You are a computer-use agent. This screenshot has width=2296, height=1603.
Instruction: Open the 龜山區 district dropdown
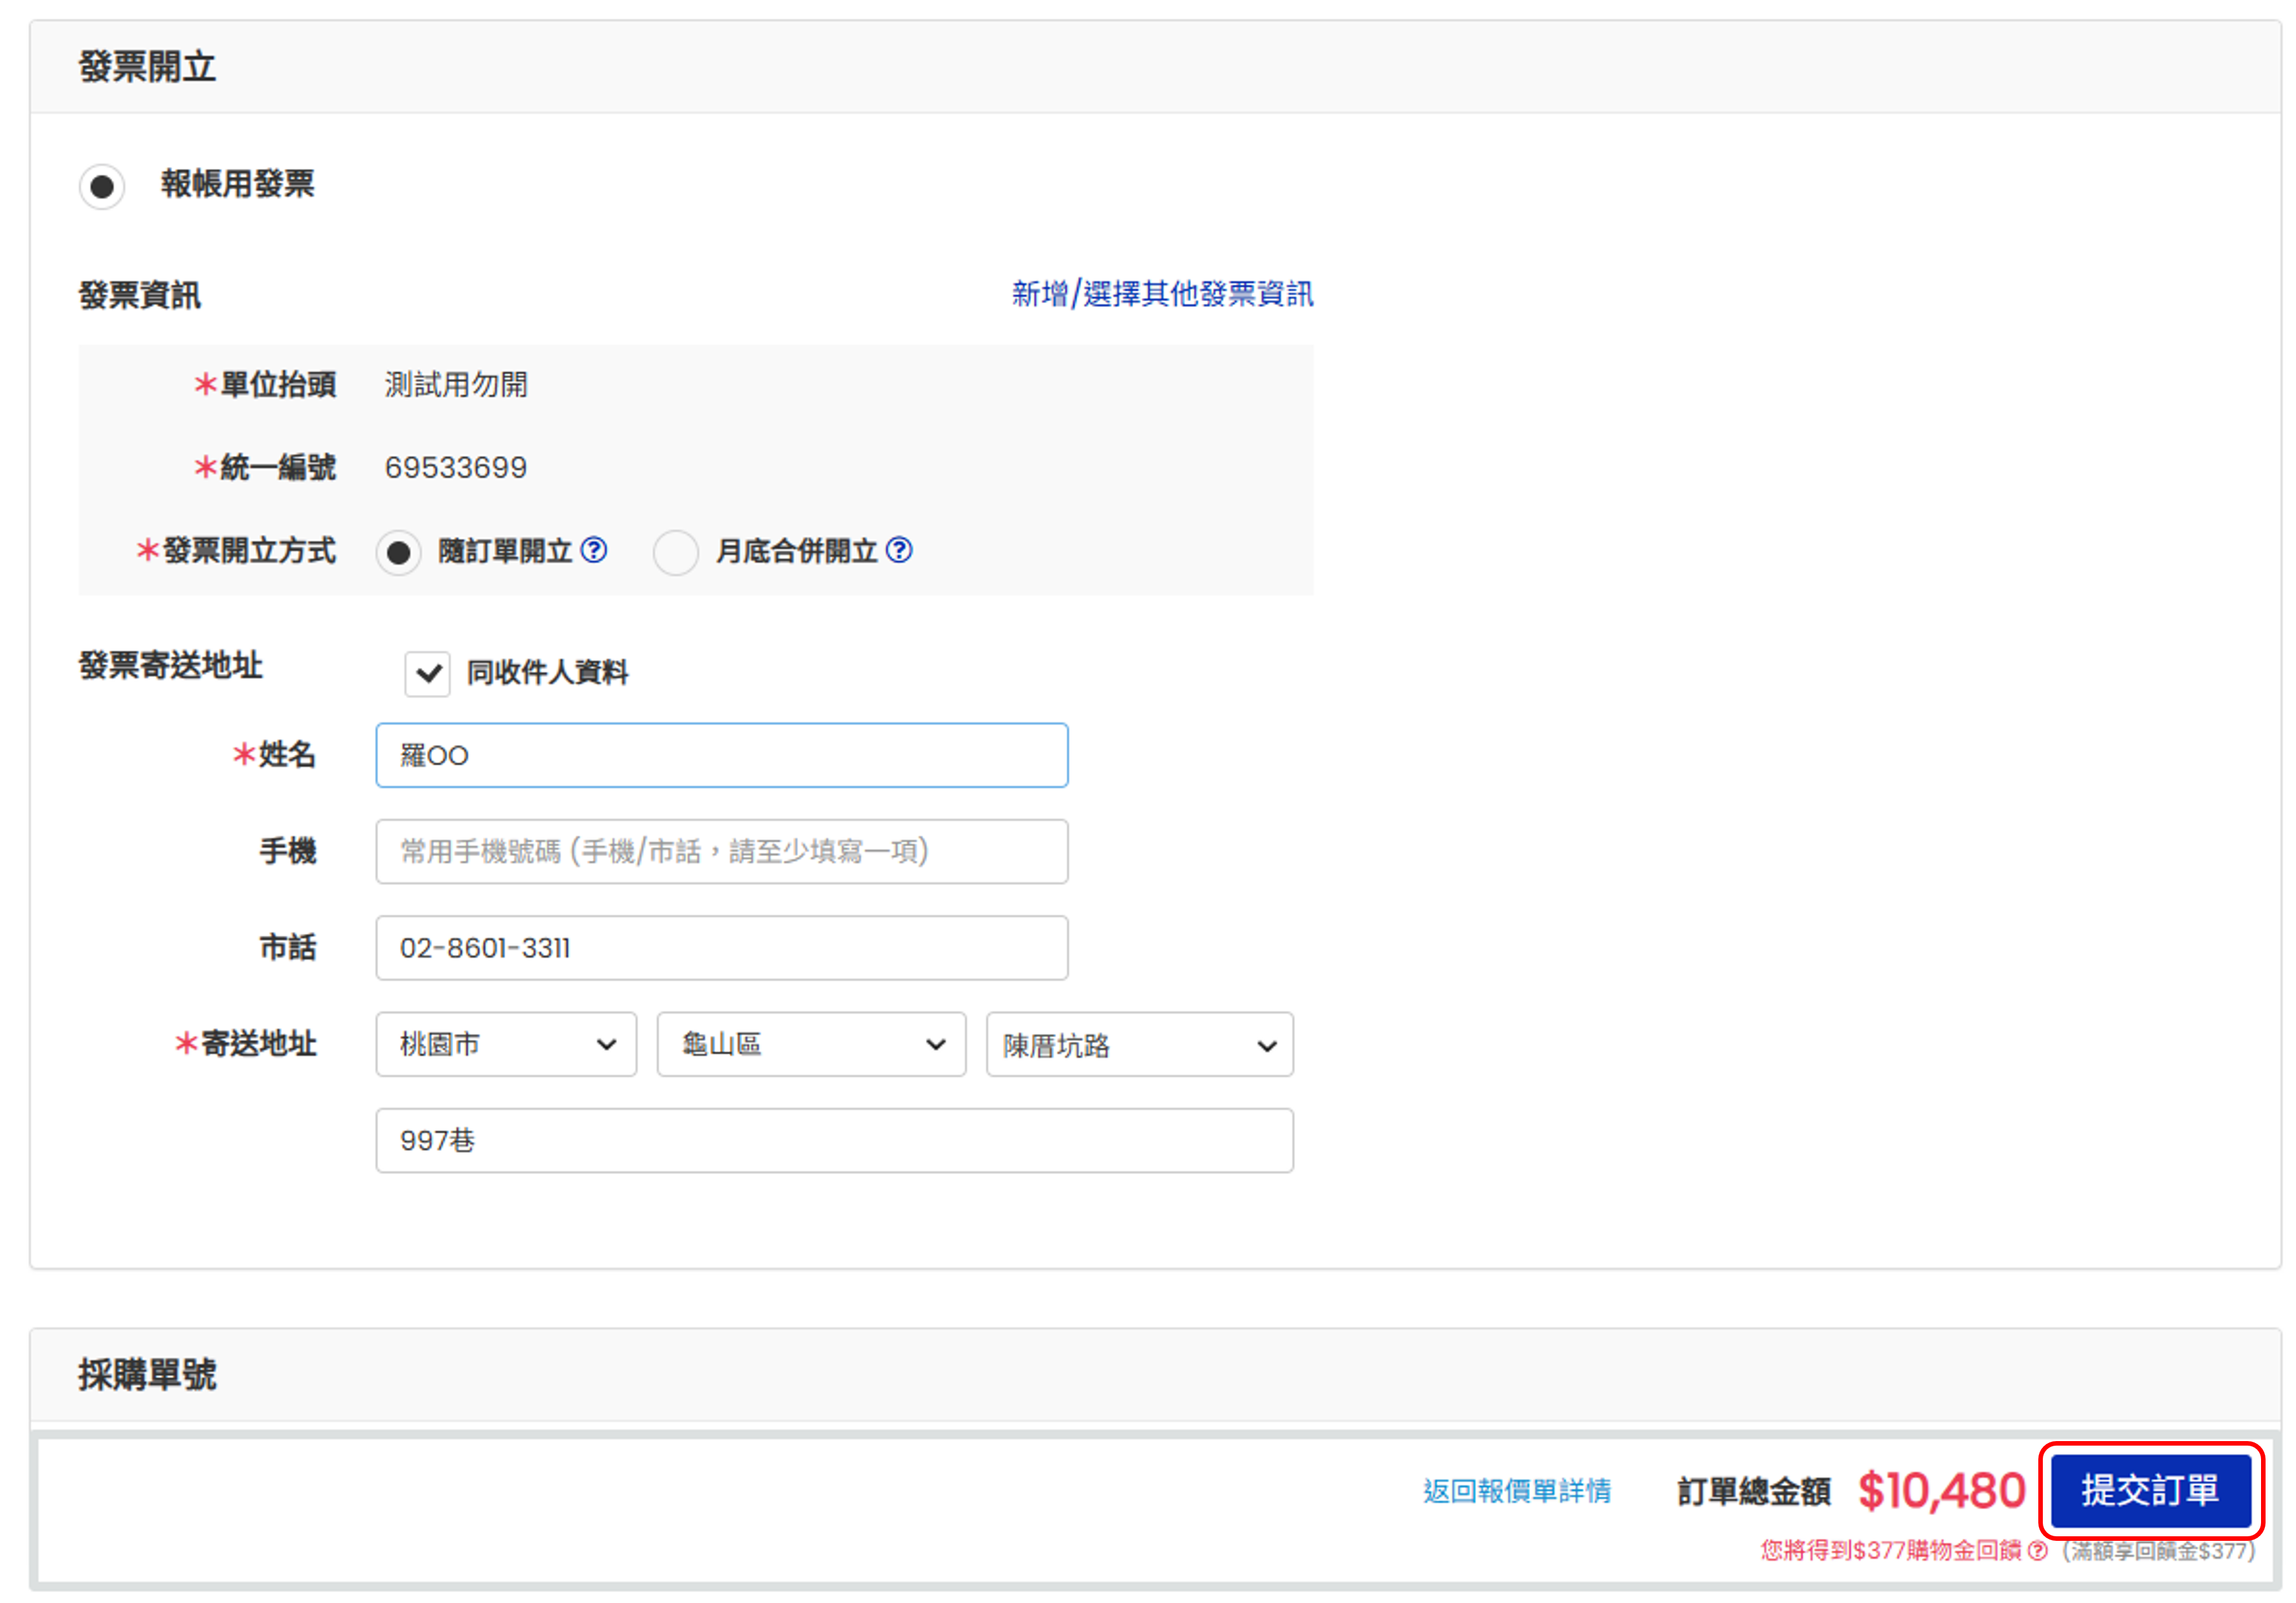[x=811, y=1044]
